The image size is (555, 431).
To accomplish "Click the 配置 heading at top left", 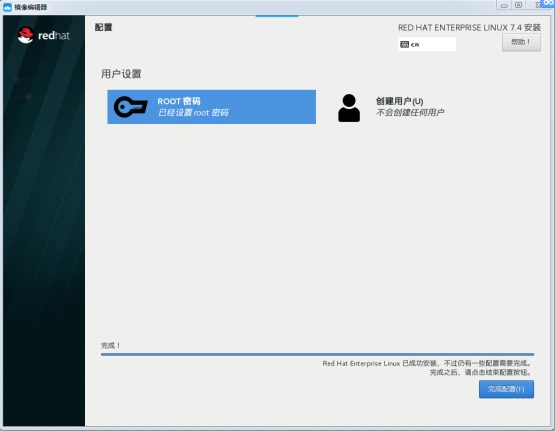I will pos(103,27).
